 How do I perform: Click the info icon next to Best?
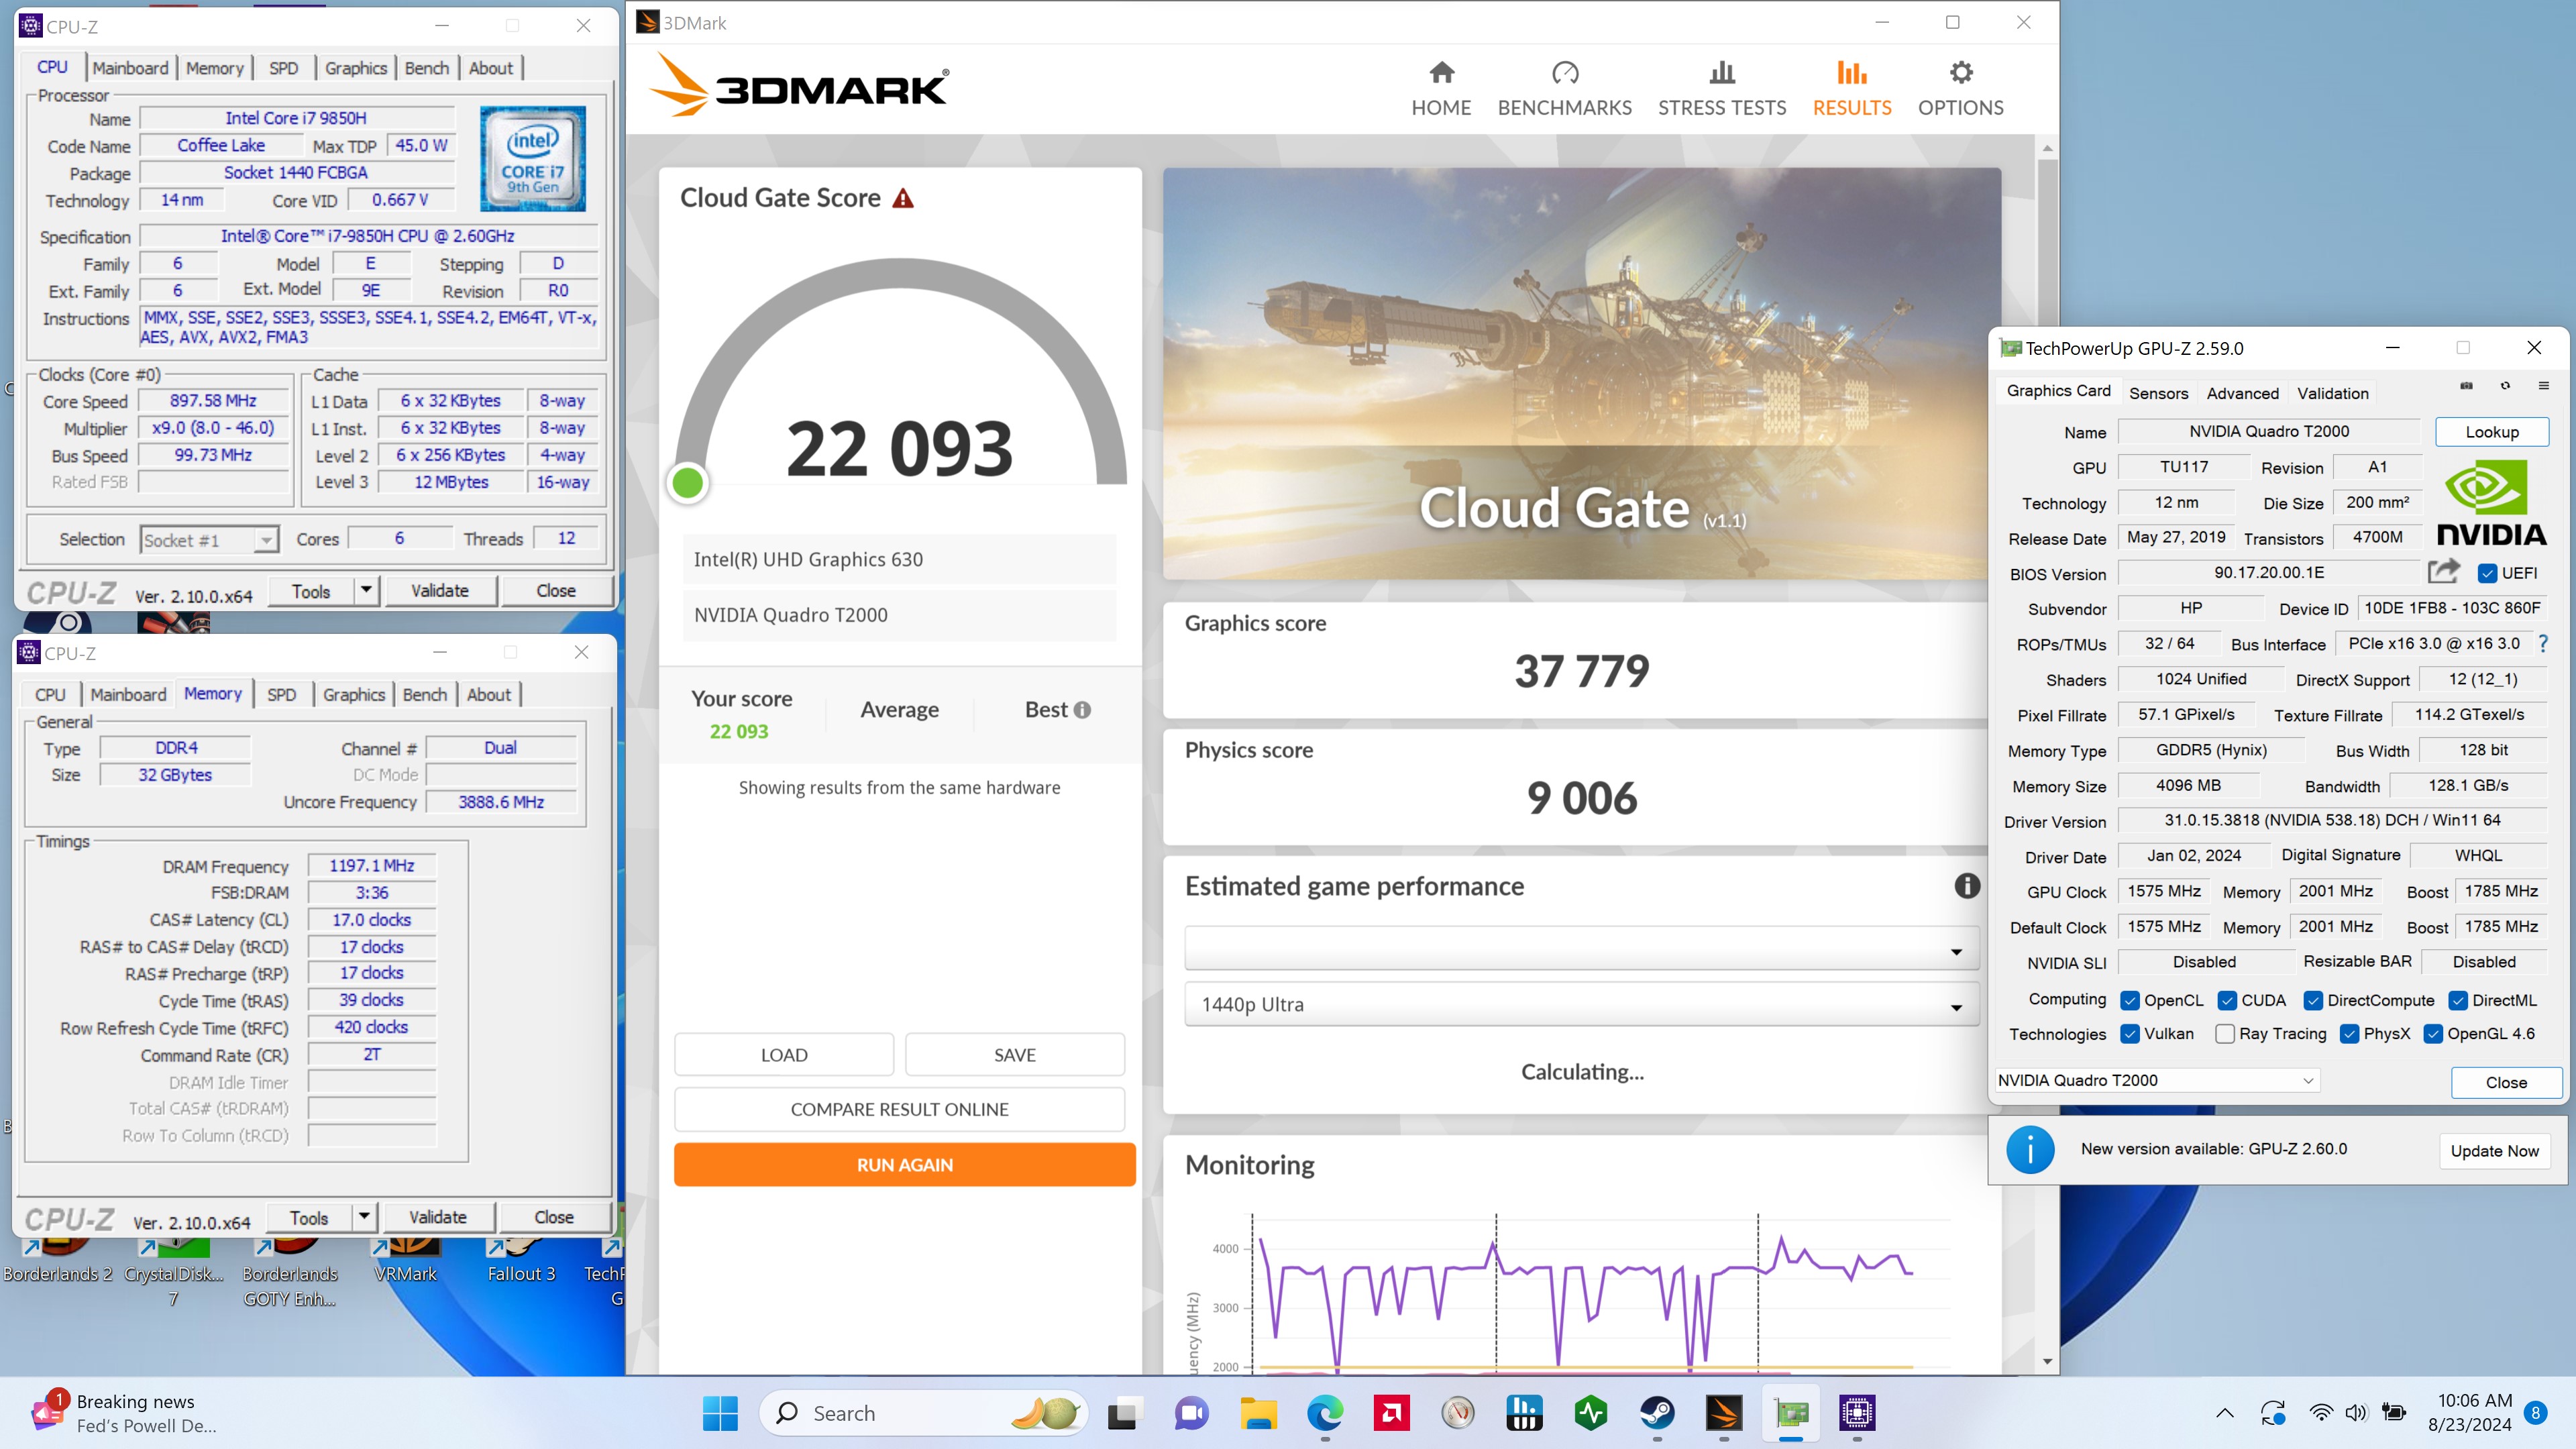[1082, 710]
